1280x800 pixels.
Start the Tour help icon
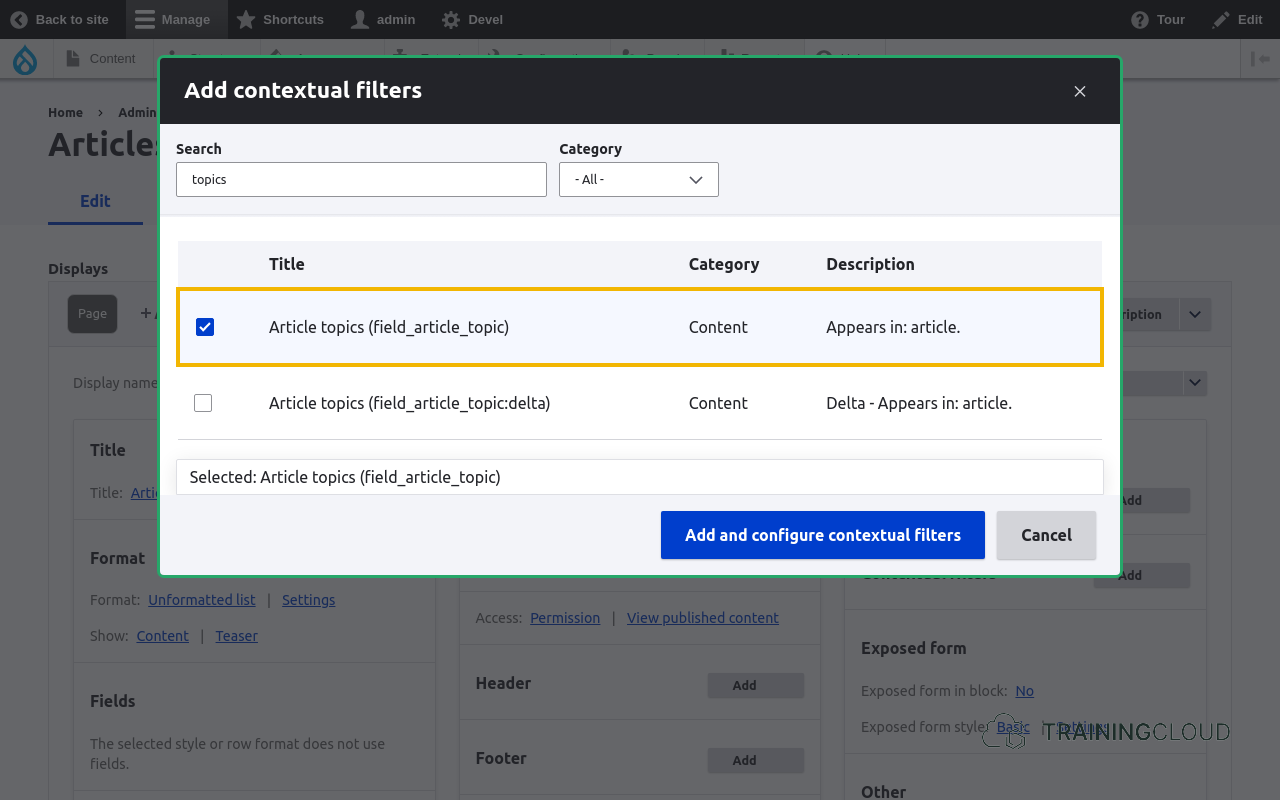(1140, 19)
